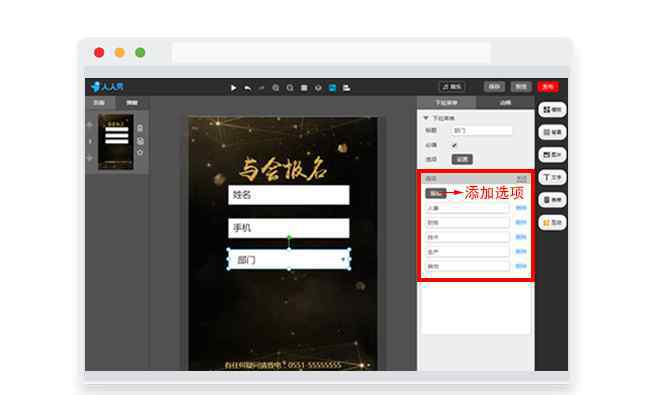Select the page one thumbnail
Screen dimensions: 660x395
coord(116,141)
